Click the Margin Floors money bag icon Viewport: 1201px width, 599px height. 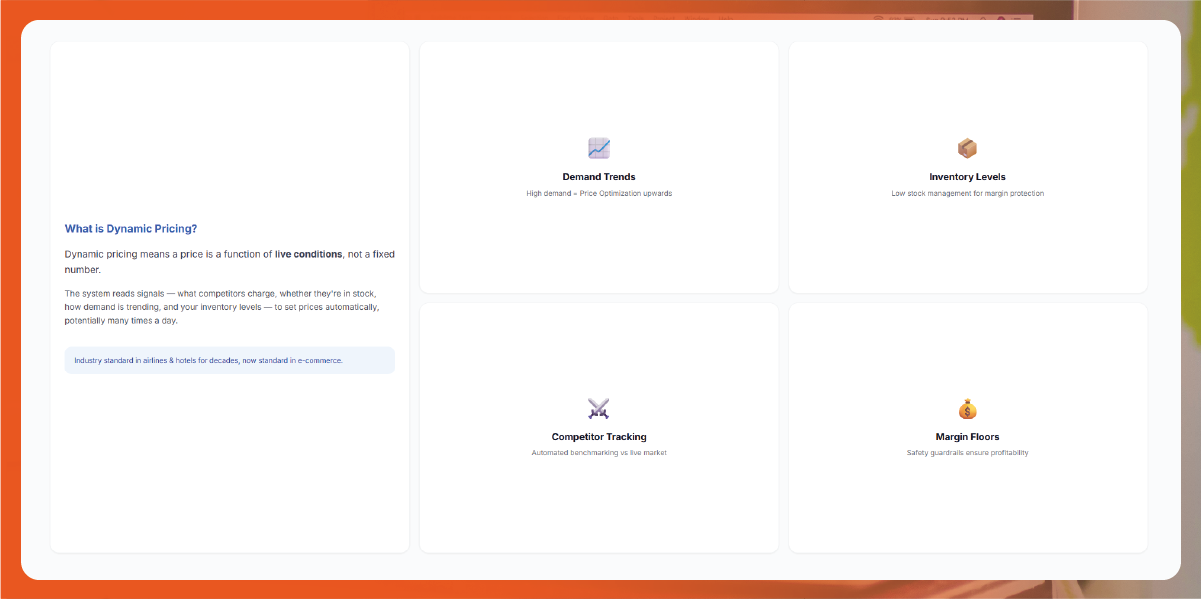pyautogui.click(x=967, y=409)
